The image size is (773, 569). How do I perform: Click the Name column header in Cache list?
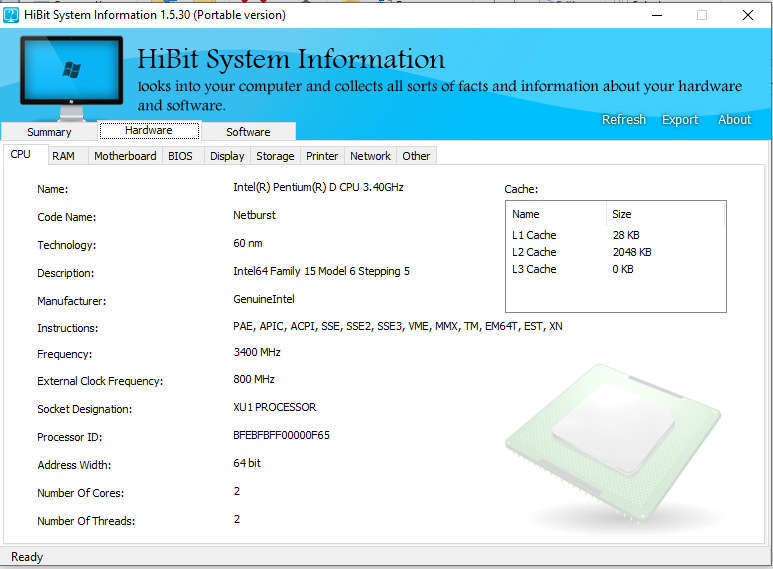(556, 214)
